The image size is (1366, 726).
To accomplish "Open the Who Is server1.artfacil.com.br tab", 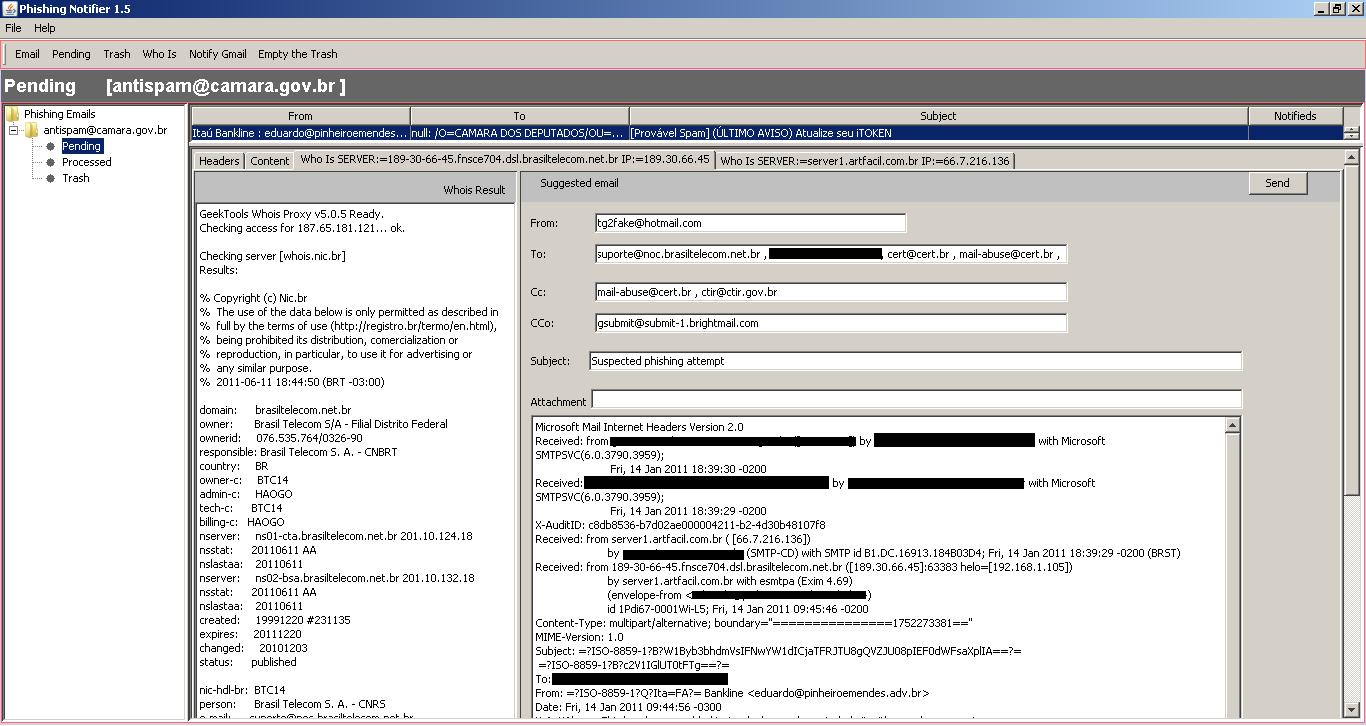I will coord(866,161).
